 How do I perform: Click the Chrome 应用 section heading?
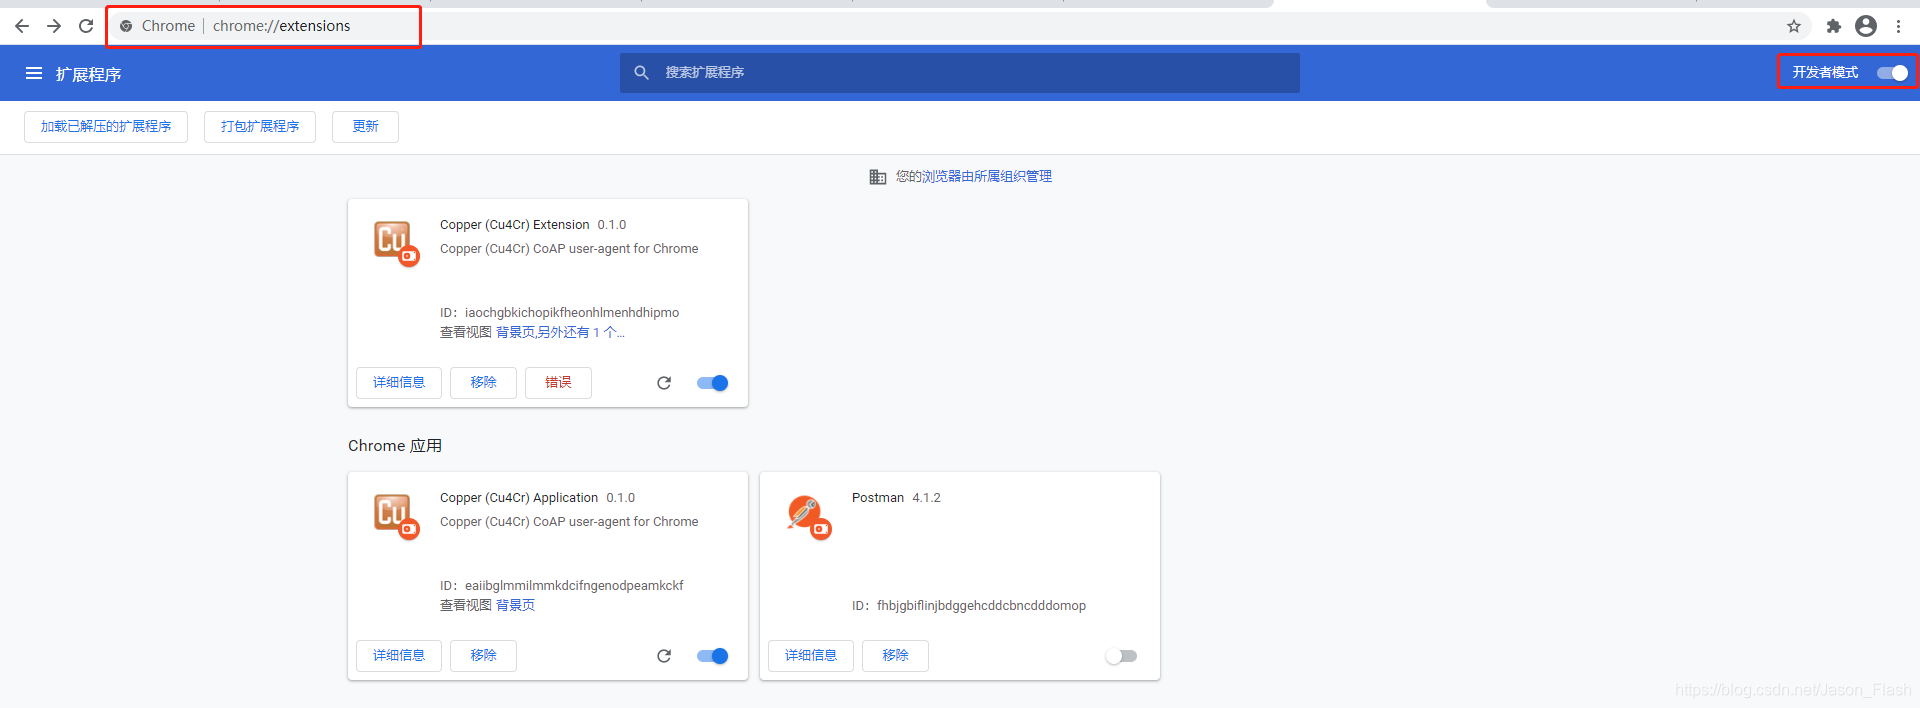pyautogui.click(x=395, y=446)
